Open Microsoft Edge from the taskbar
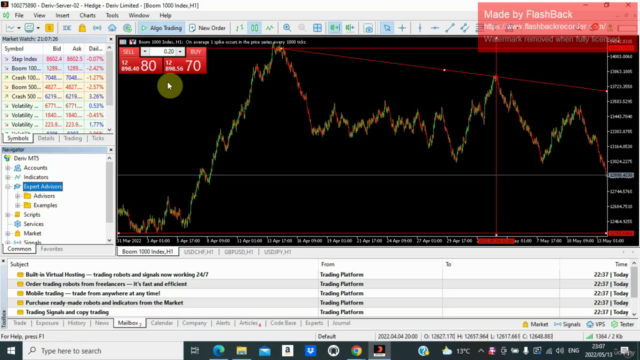This screenshot has width=640, height=360. (x=219, y=351)
